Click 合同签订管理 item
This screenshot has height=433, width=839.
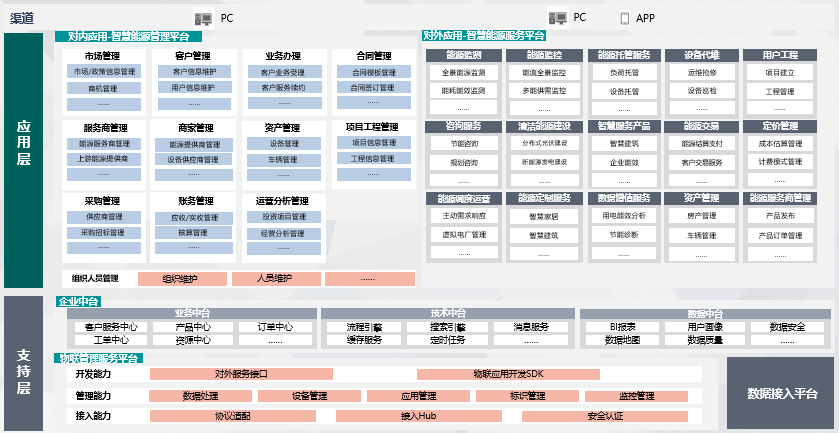pyautogui.click(x=374, y=87)
